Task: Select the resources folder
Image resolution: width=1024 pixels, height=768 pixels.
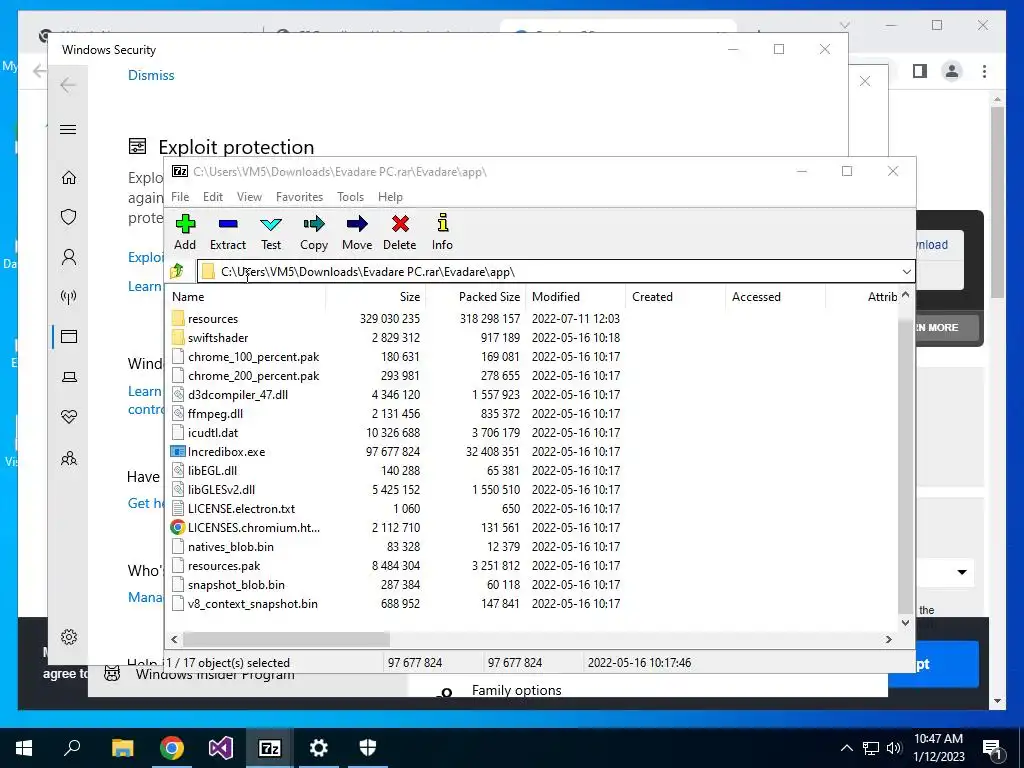Action: coord(213,319)
